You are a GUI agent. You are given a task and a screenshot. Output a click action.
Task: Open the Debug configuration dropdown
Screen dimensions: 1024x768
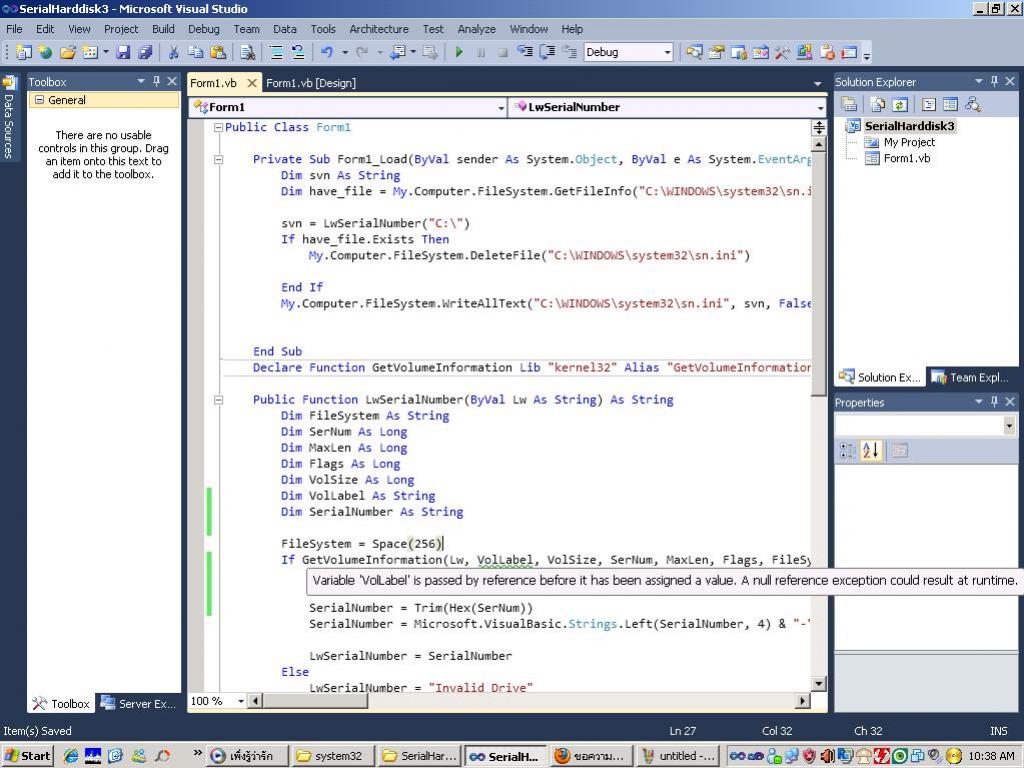(667, 52)
